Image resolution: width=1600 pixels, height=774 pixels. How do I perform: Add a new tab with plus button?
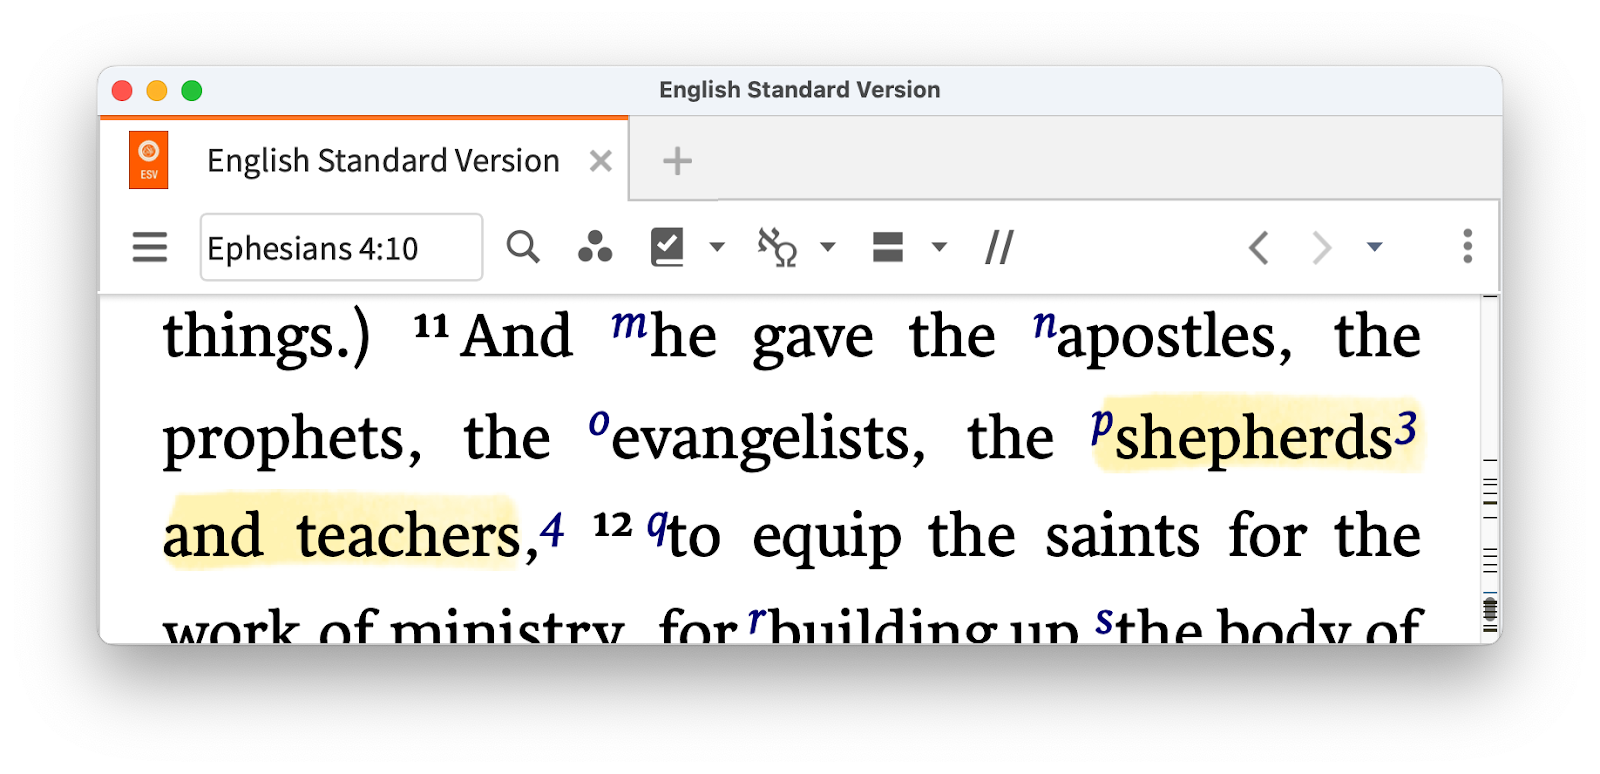coord(677,161)
